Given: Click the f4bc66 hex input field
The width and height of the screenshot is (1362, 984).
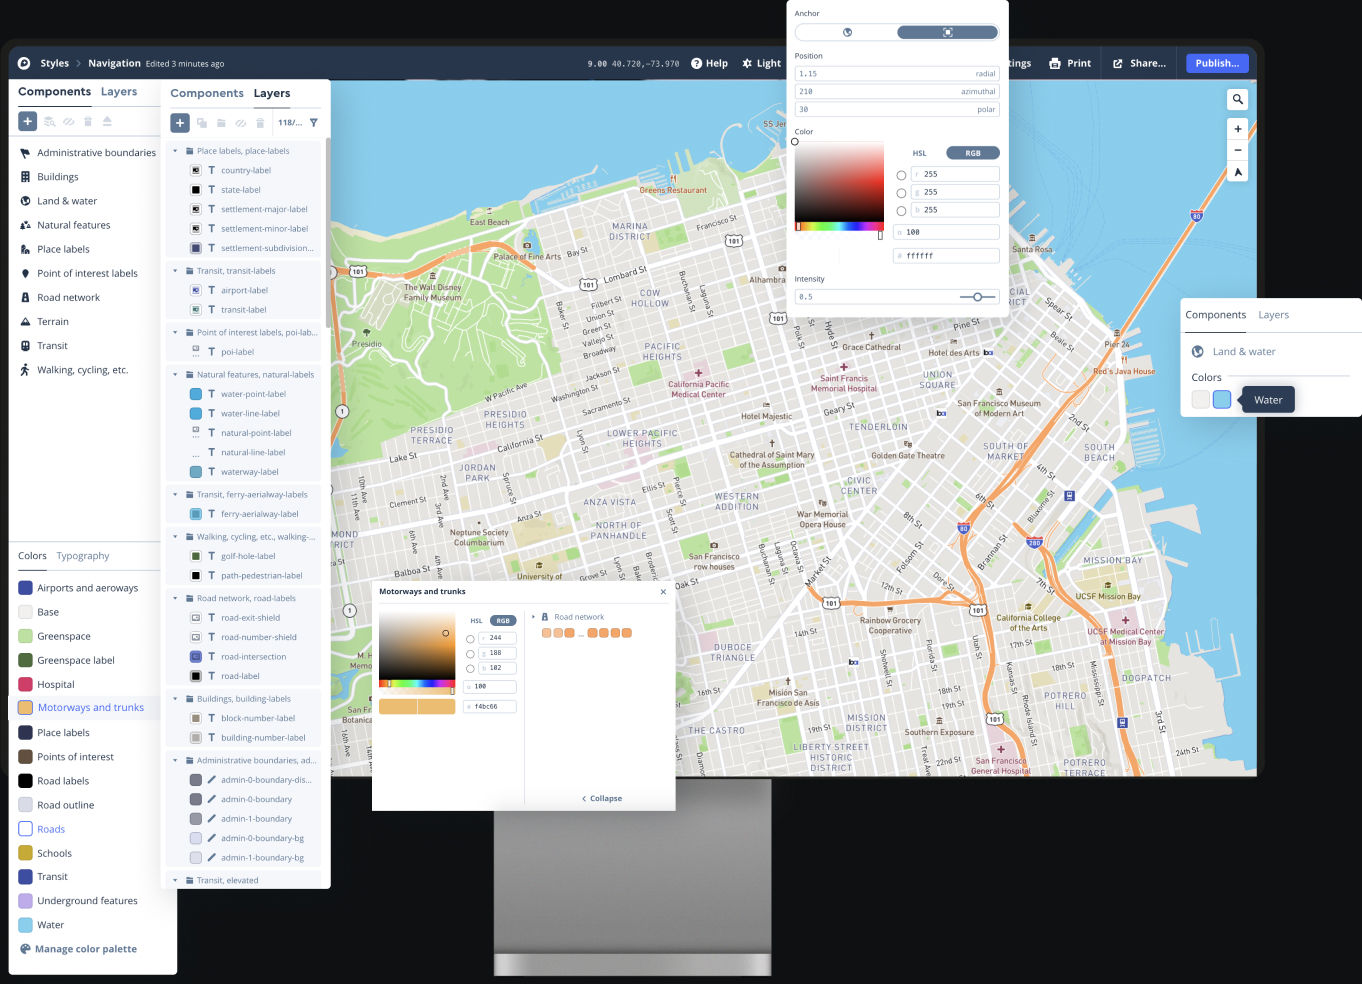Looking at the screenshot, I should (x=490, y=706).
